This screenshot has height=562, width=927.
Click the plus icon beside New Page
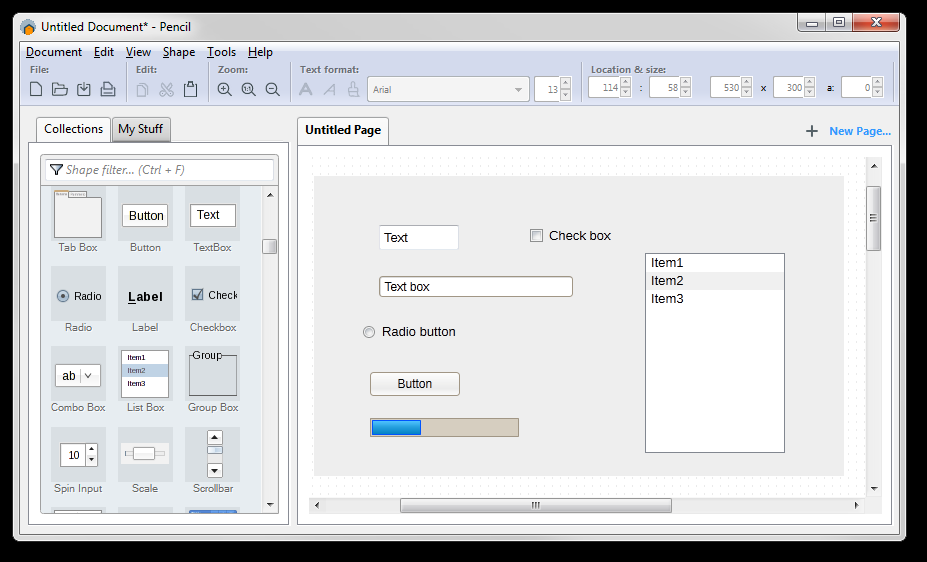tap(812, 131)
